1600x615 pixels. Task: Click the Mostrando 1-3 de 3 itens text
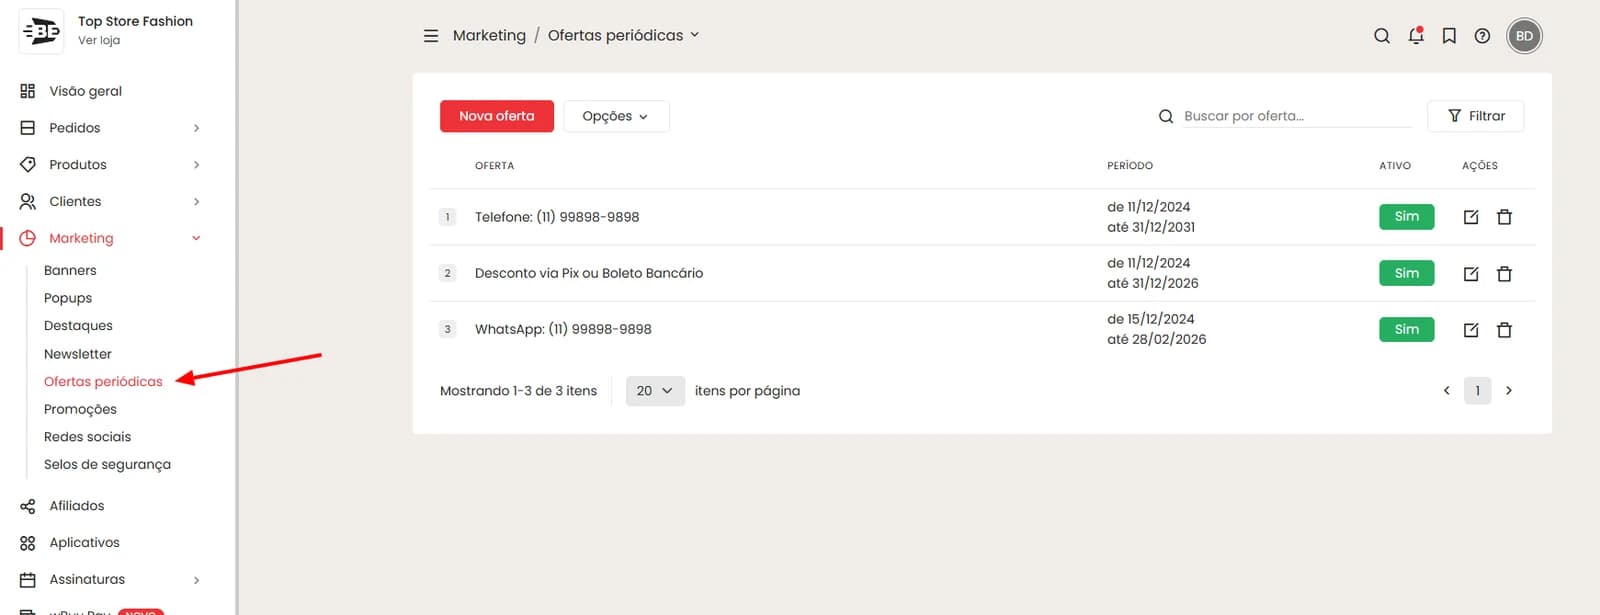(x=518, y=391)
